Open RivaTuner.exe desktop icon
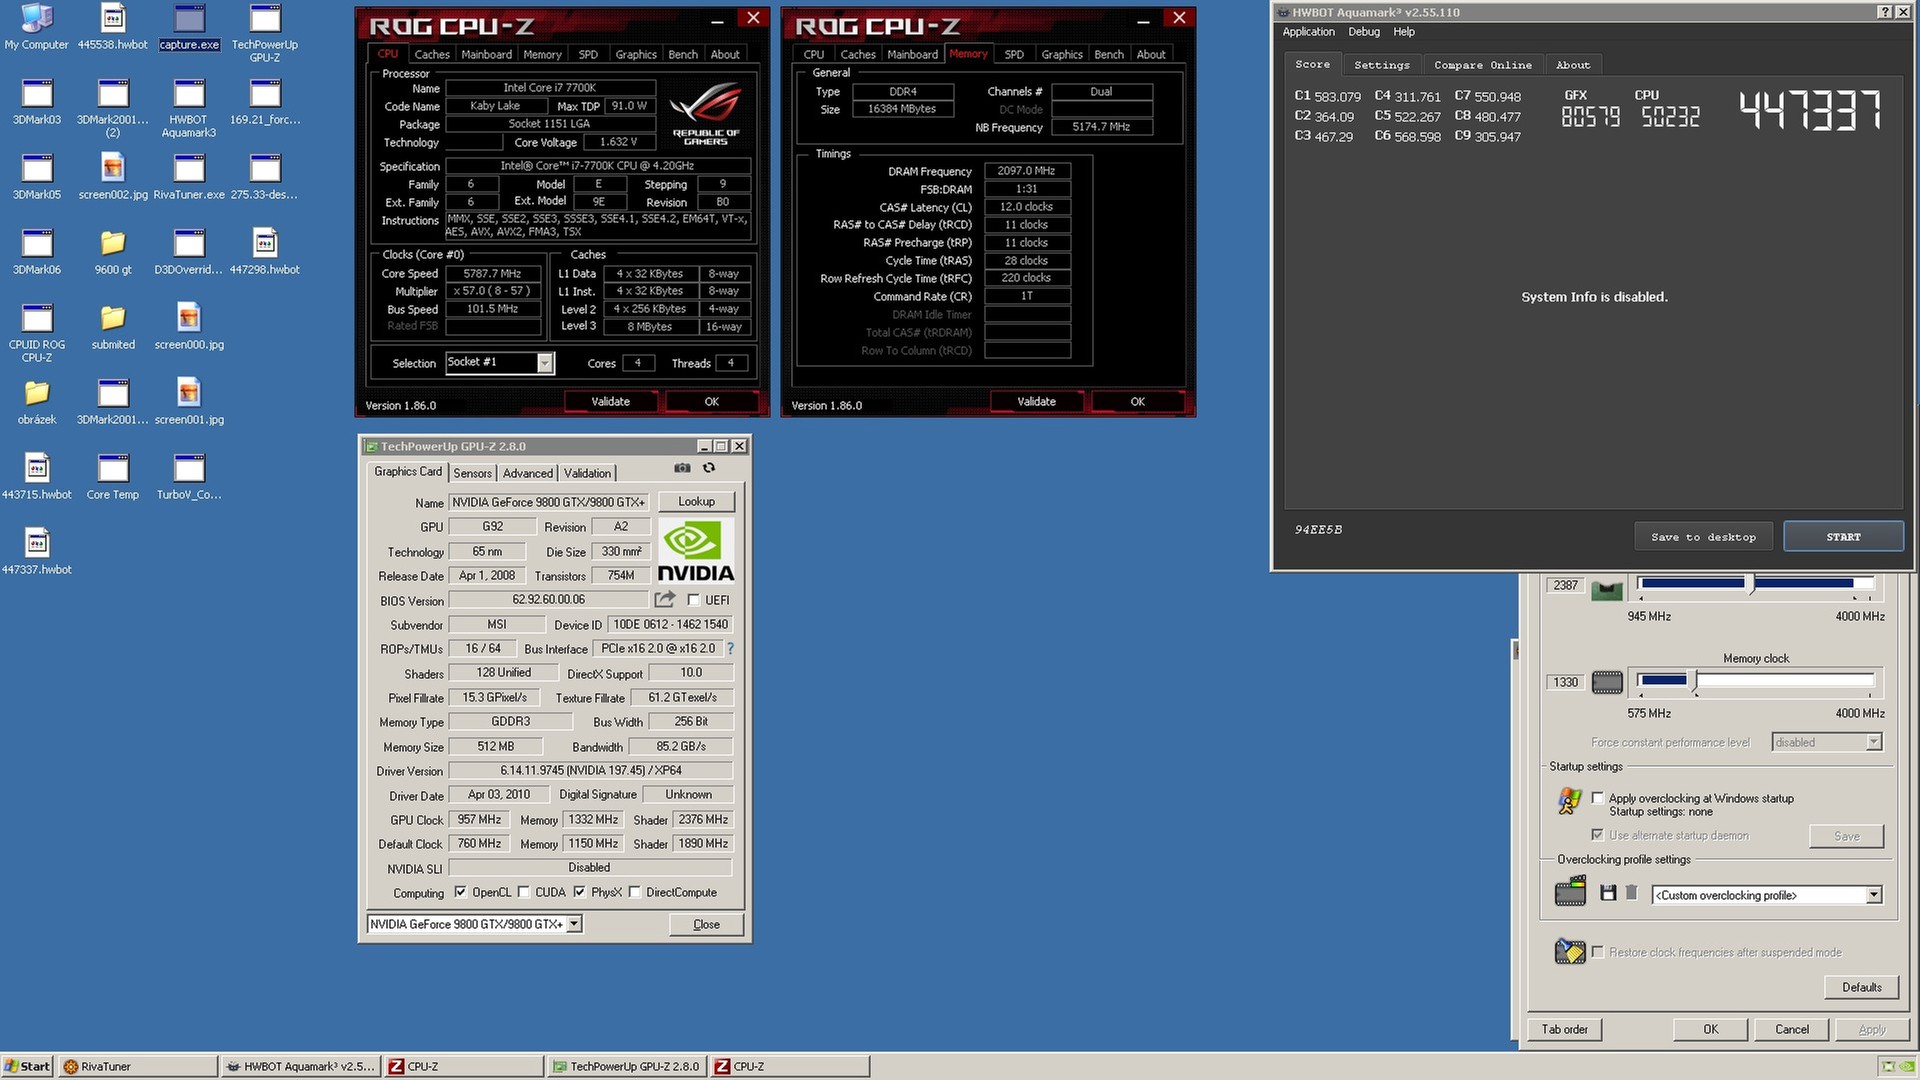 tap(189, 177)
